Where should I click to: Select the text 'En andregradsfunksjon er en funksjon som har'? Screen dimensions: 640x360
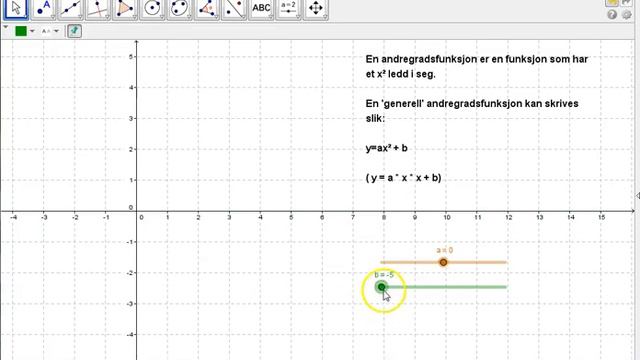(x=477, y=59)
